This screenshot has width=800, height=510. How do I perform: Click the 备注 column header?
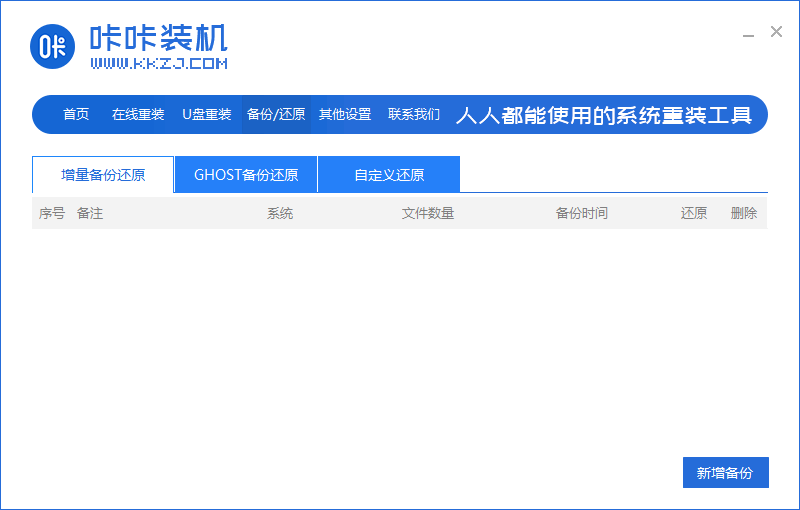click(x=90, y=213)
